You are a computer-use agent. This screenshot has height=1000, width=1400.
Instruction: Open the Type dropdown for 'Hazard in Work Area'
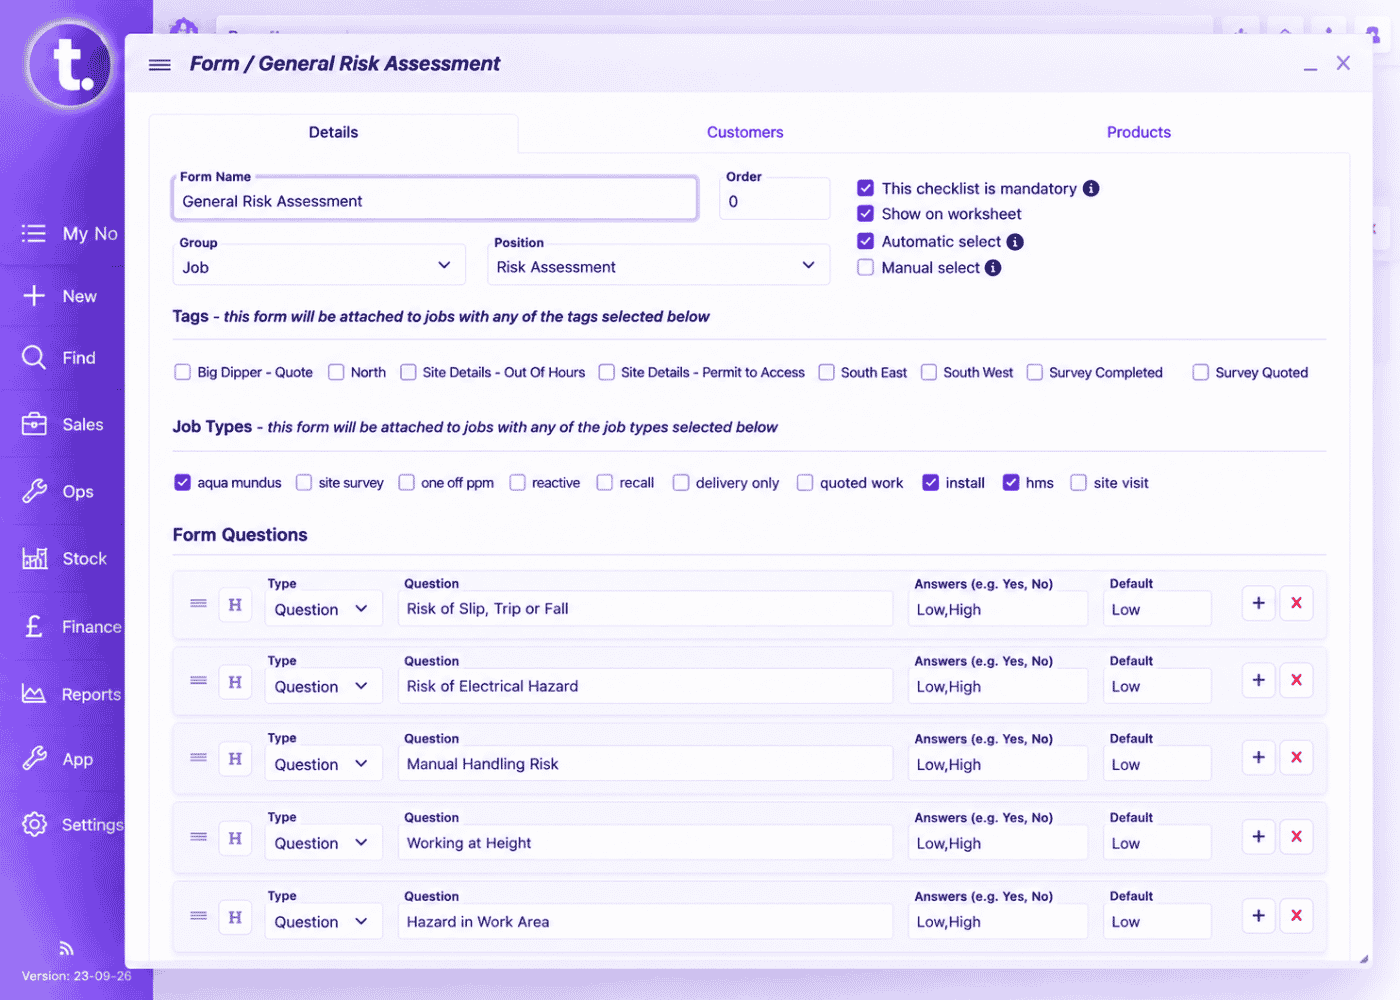(323, 922)
